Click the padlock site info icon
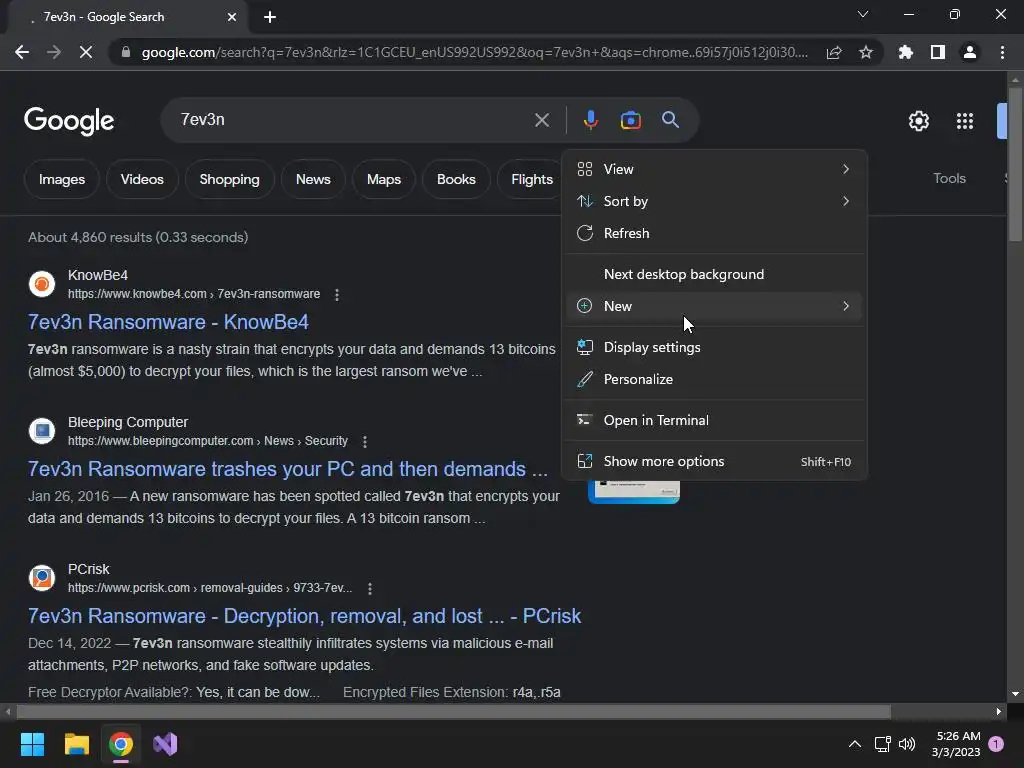 coord(125,52)
